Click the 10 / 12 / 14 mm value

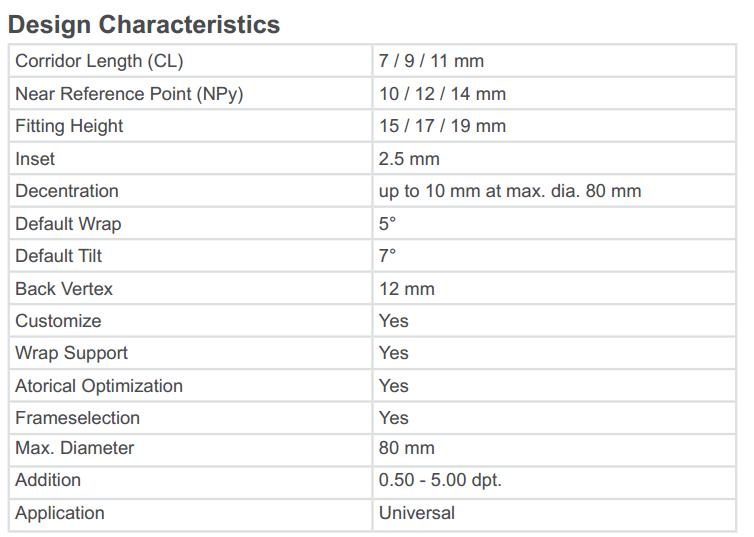(442, 94)
